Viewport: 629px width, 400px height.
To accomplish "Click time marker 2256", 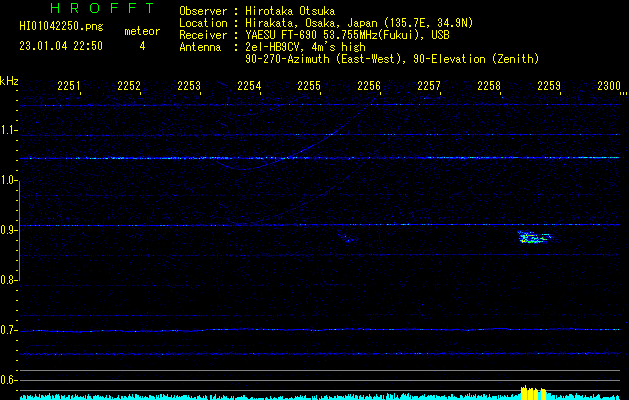I will point(369,85).
